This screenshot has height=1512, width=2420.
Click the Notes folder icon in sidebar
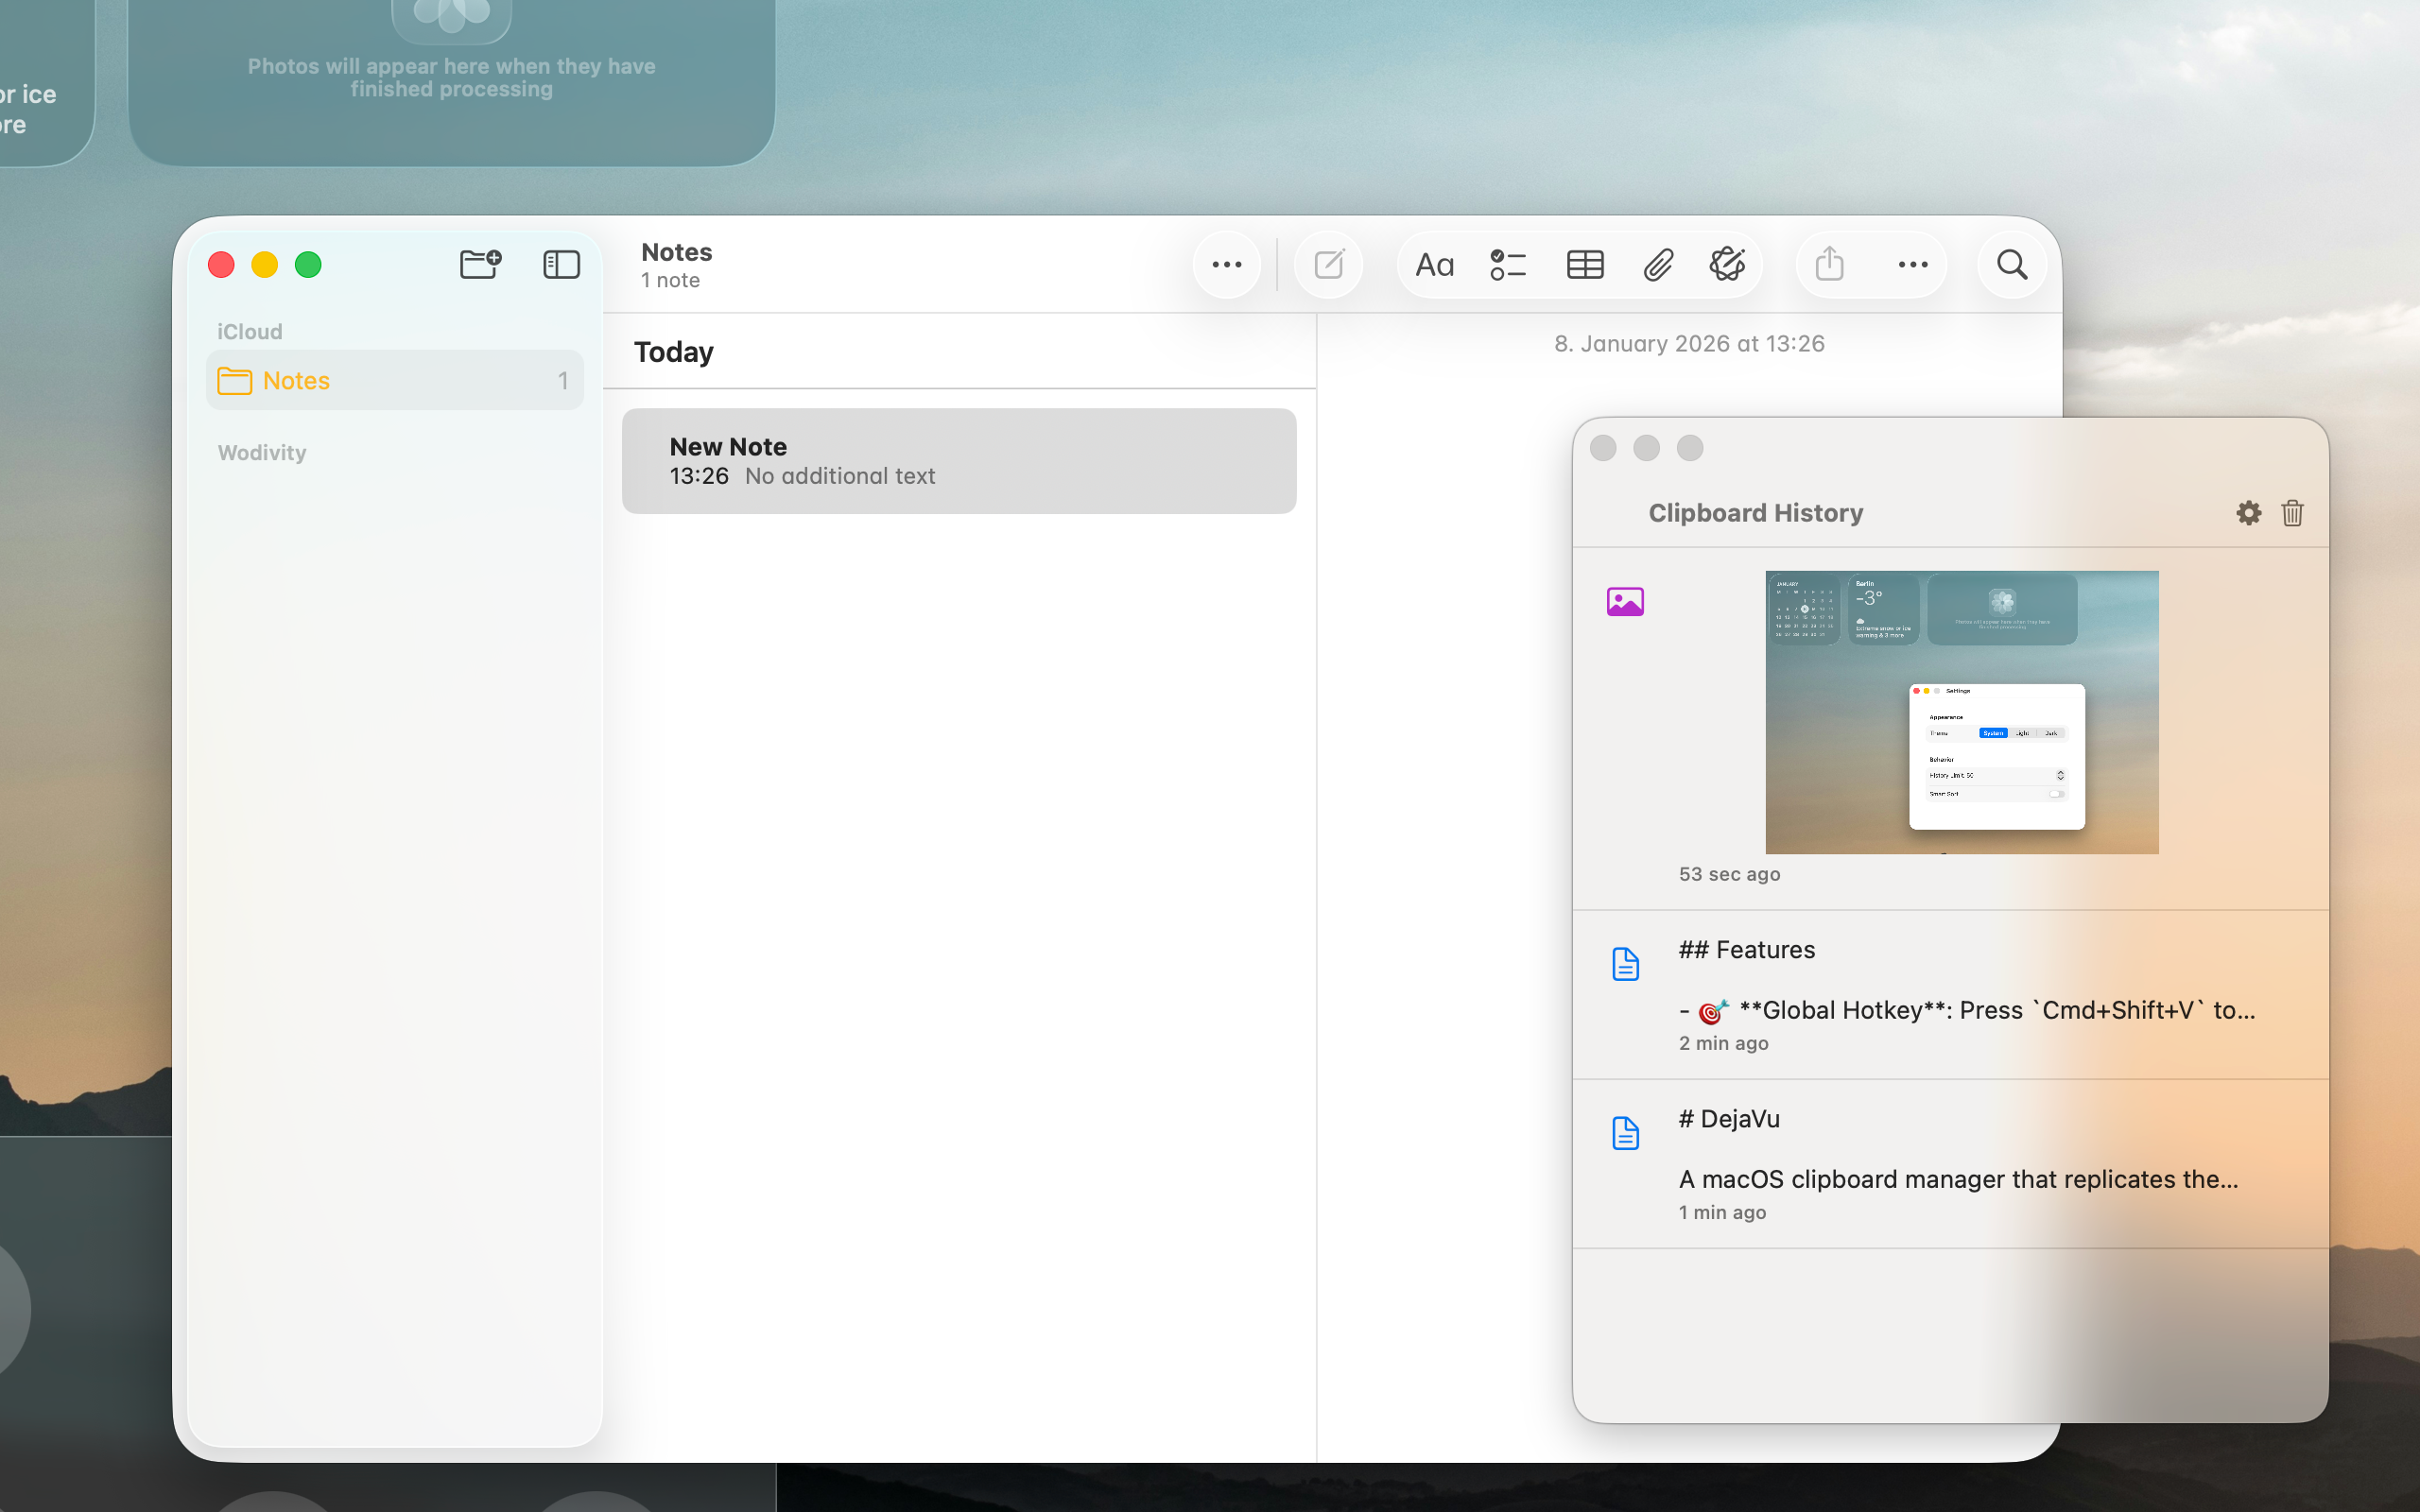(234, 381)
